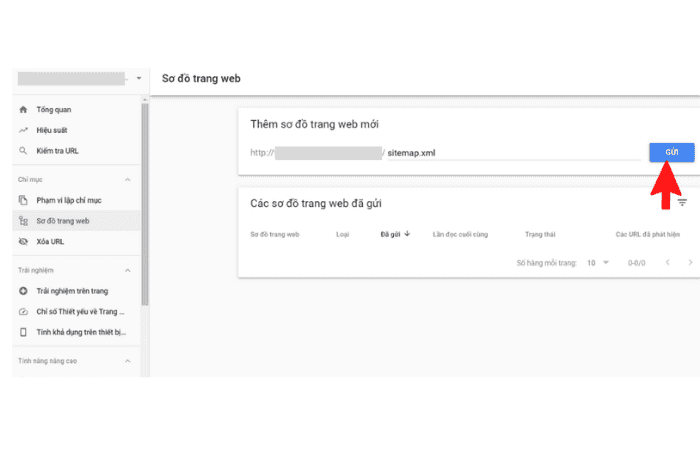Viewport: 700px width, 450px height.
Task: Click the sidebar vertical scrollbar
Action: [x=145, y=204]
